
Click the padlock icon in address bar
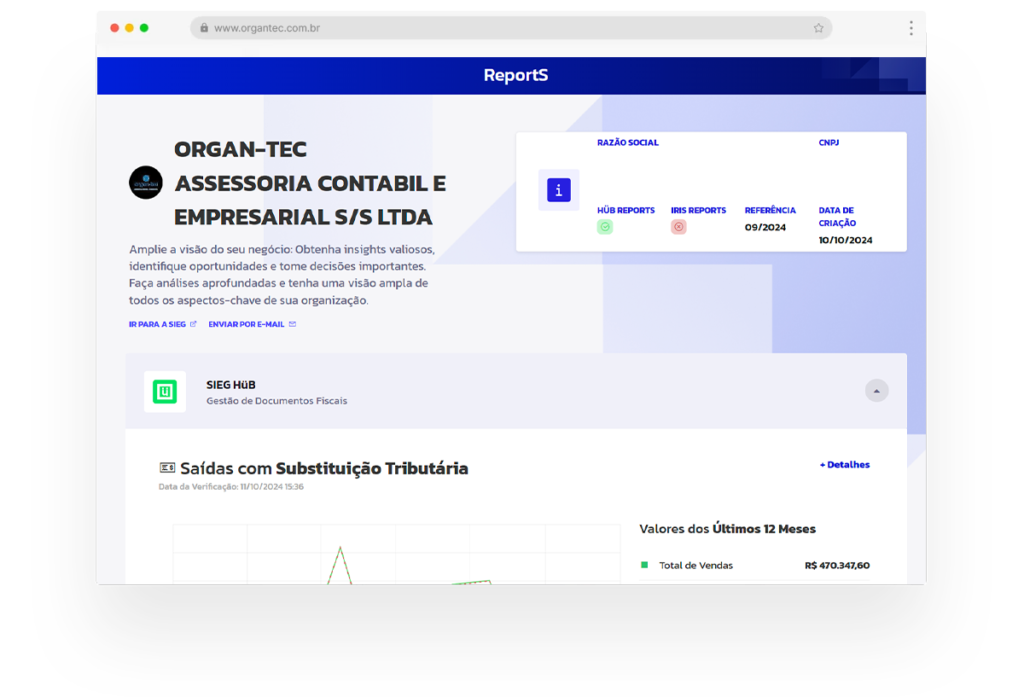204,28
